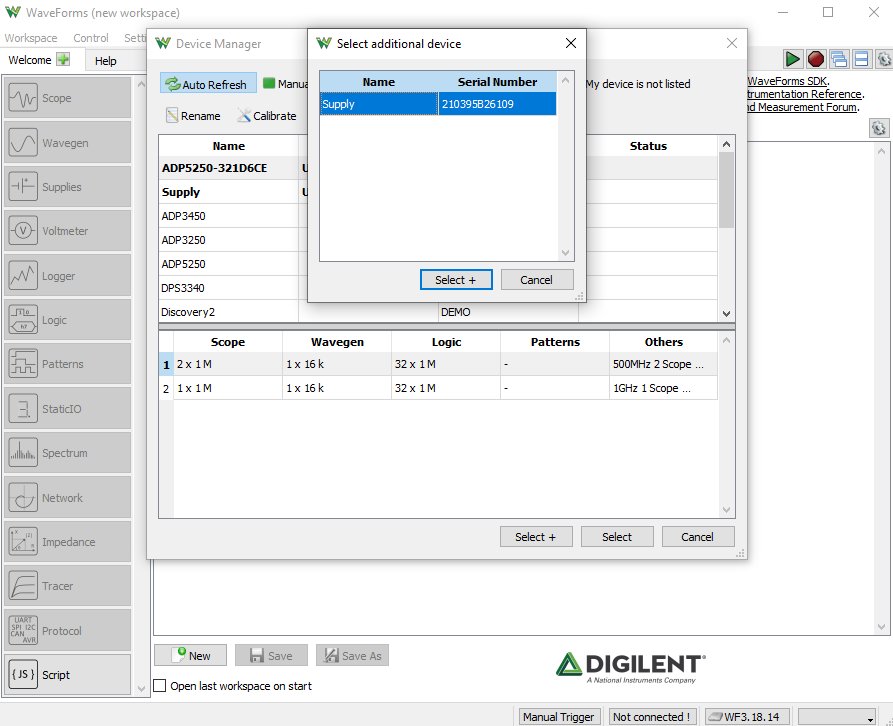Click the red Stop all icon
Image resolution: width=893 pixels, height=726 pixels.
816,59
